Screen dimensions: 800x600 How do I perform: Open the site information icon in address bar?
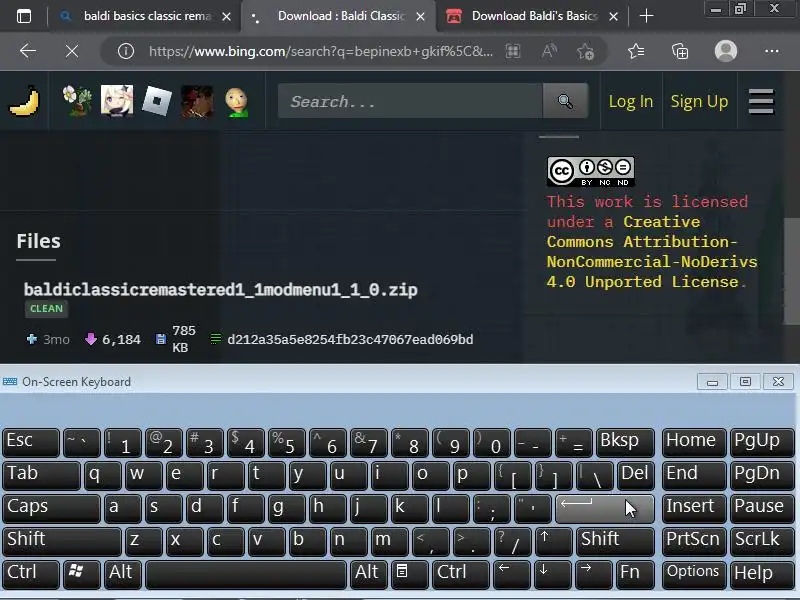[x=126, y=51]
